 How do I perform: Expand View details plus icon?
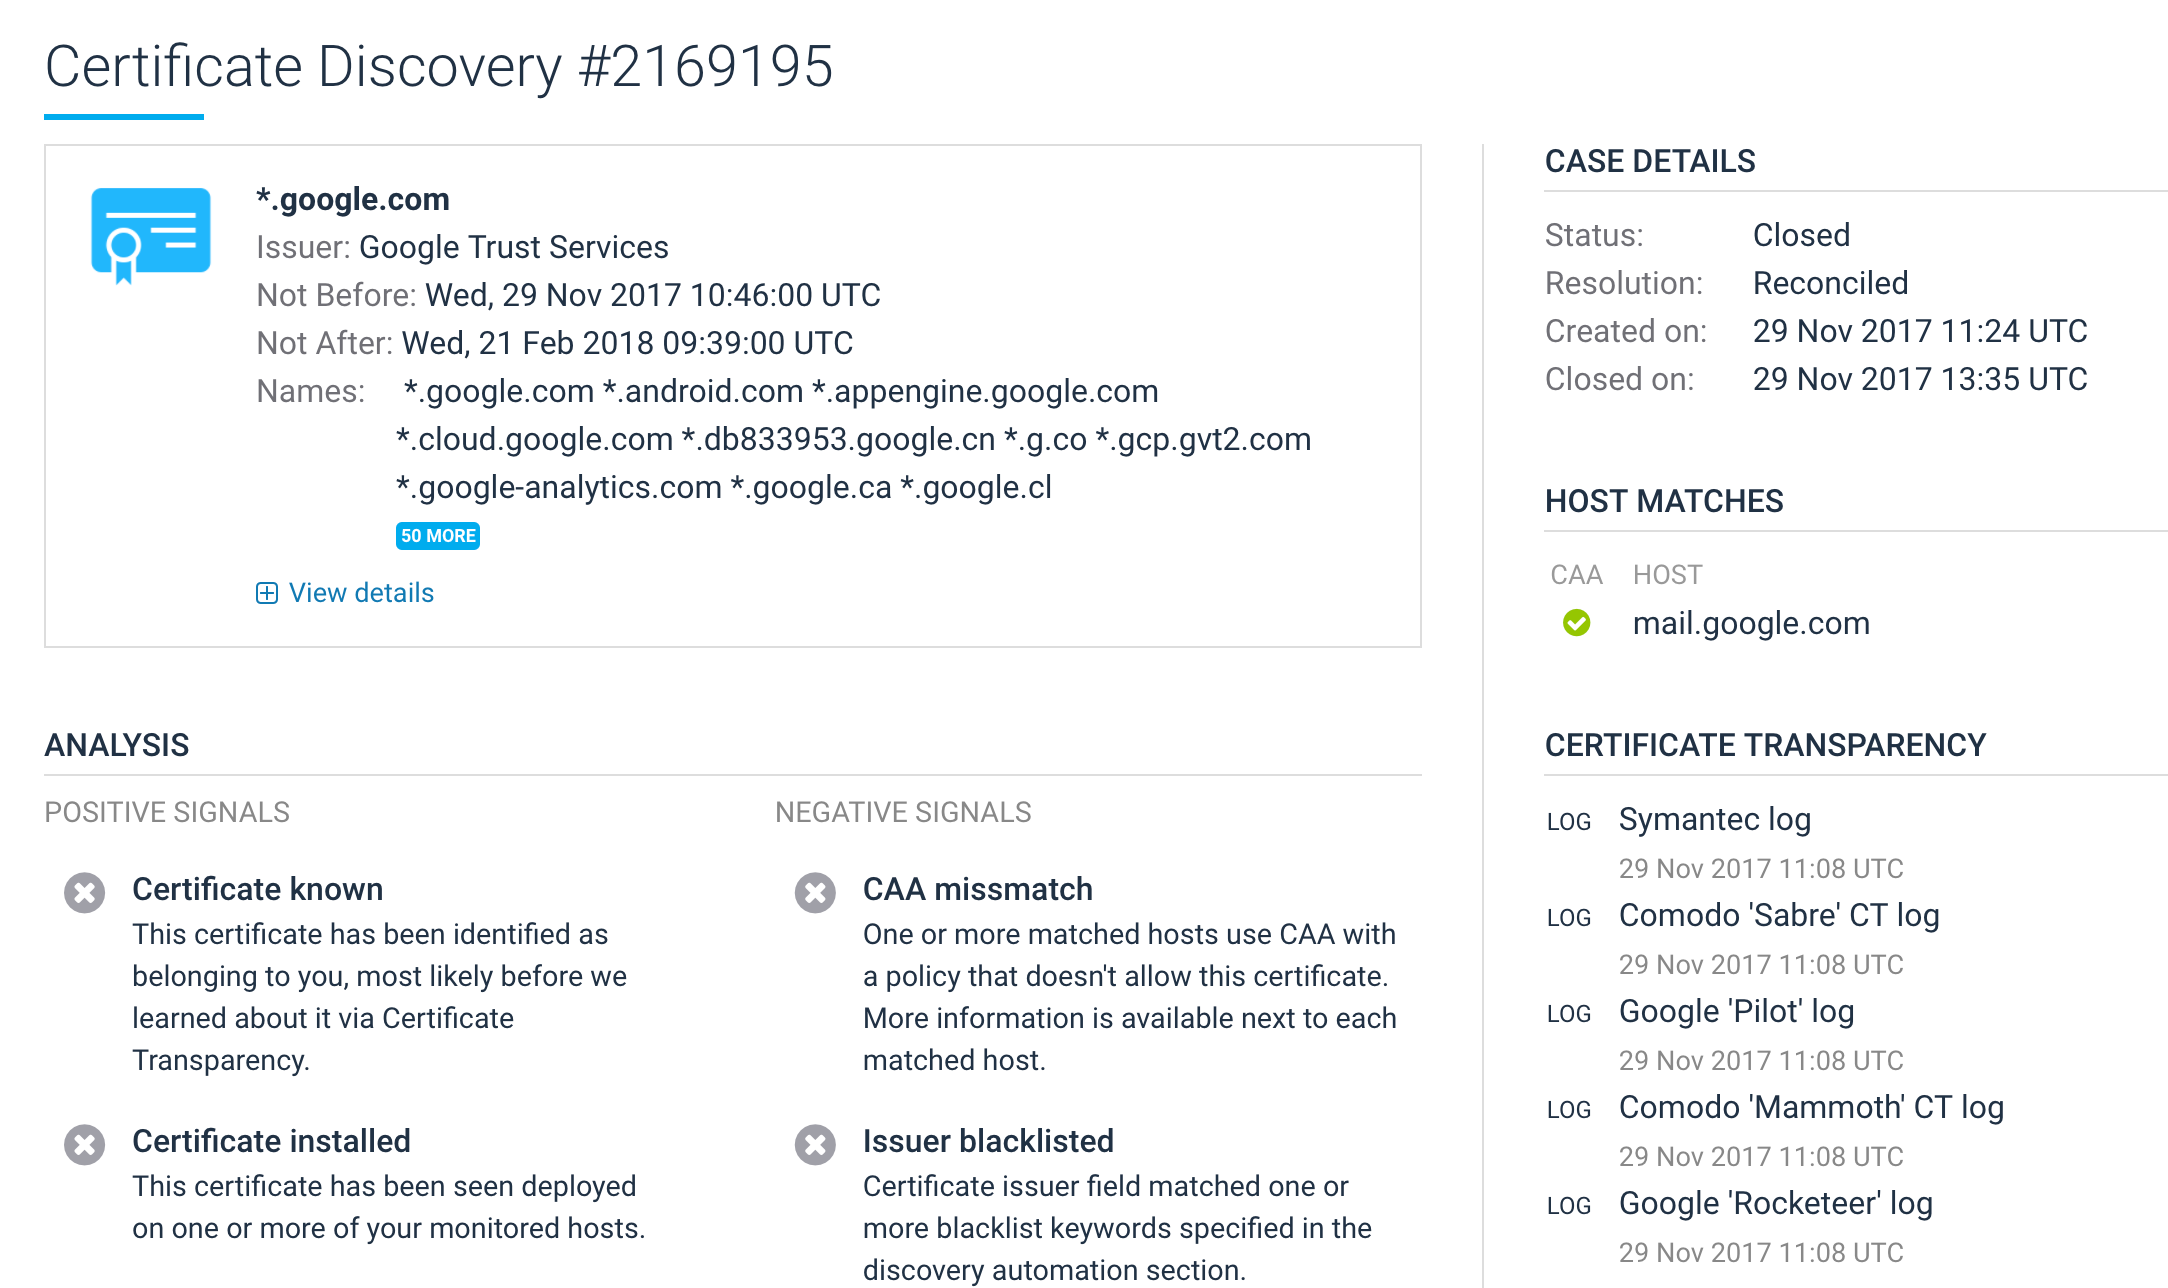267,593
